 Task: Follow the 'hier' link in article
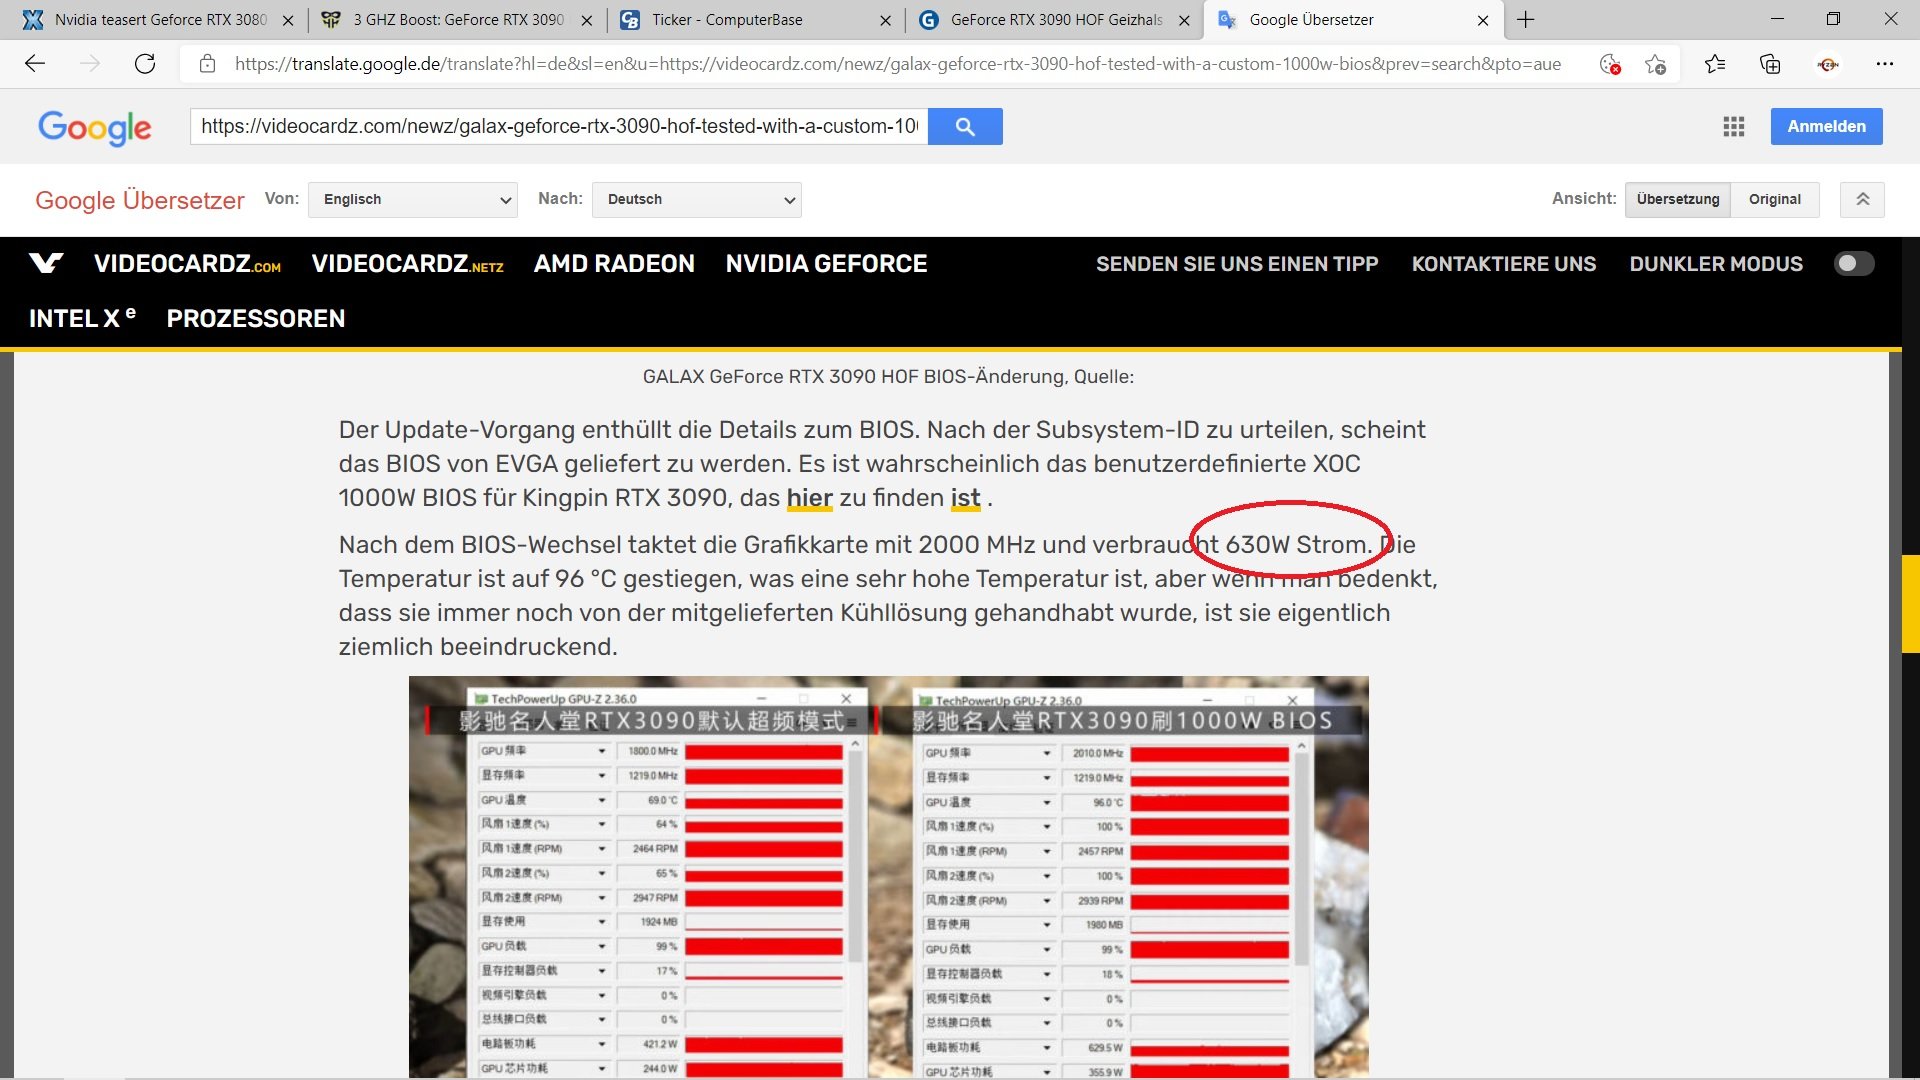coord(809,498)
